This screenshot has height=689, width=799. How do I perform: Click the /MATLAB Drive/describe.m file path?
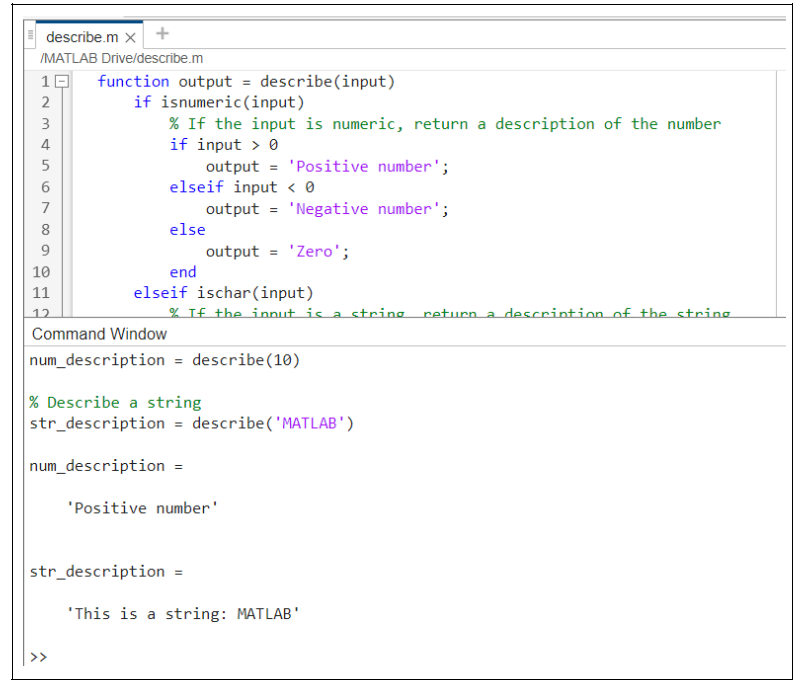point(121,59)
